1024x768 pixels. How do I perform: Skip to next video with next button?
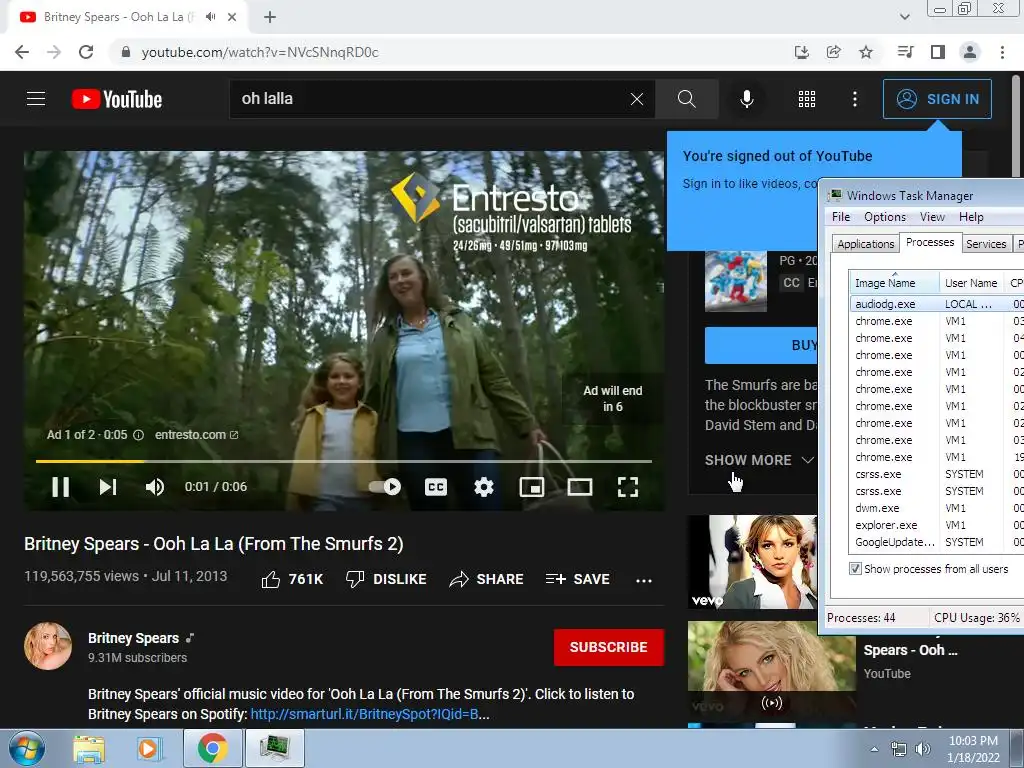[108, 487]
